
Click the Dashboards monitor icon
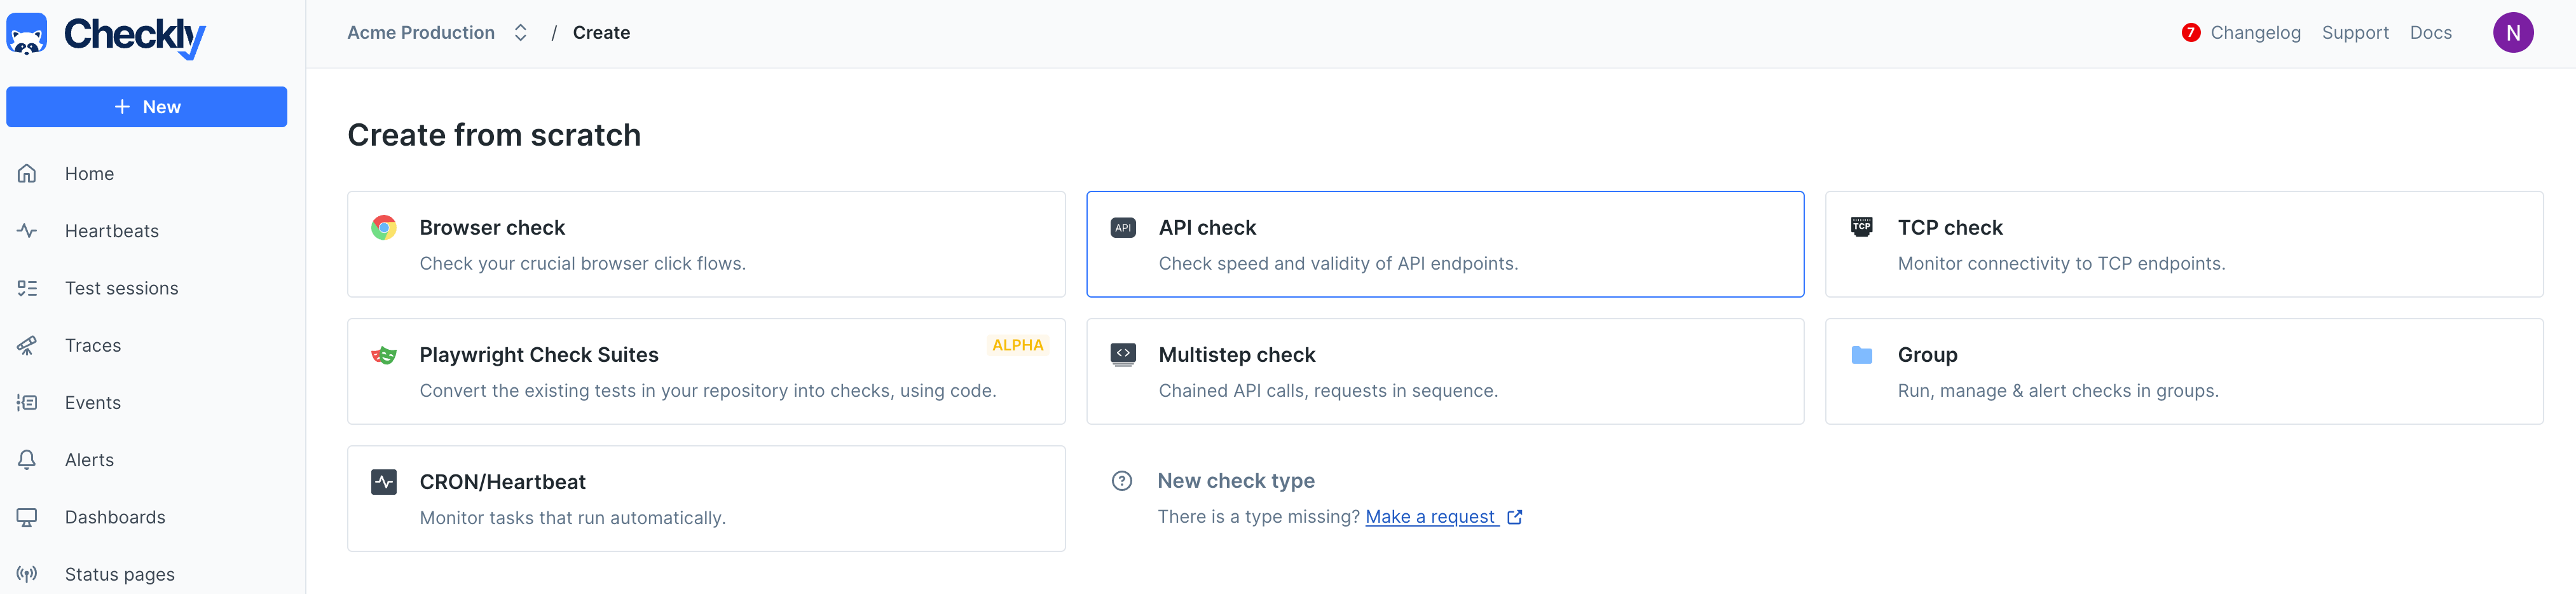27,517
